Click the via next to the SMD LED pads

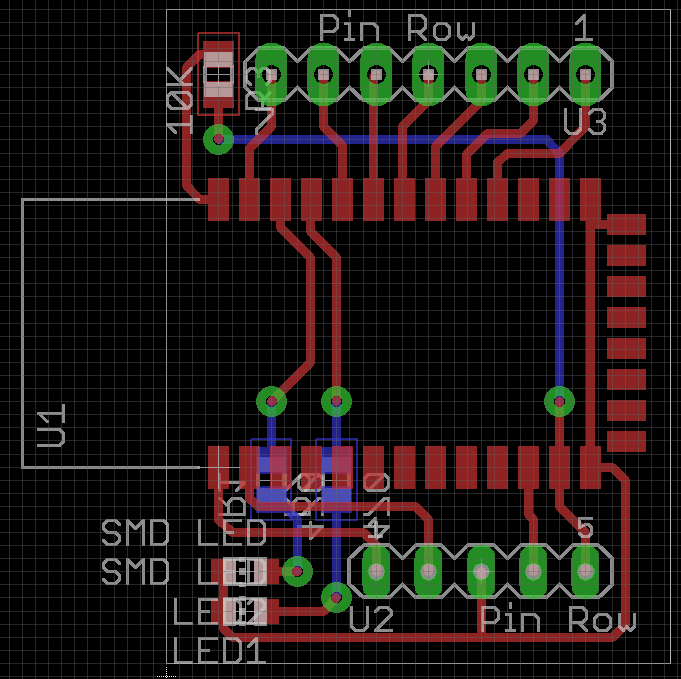297,571
